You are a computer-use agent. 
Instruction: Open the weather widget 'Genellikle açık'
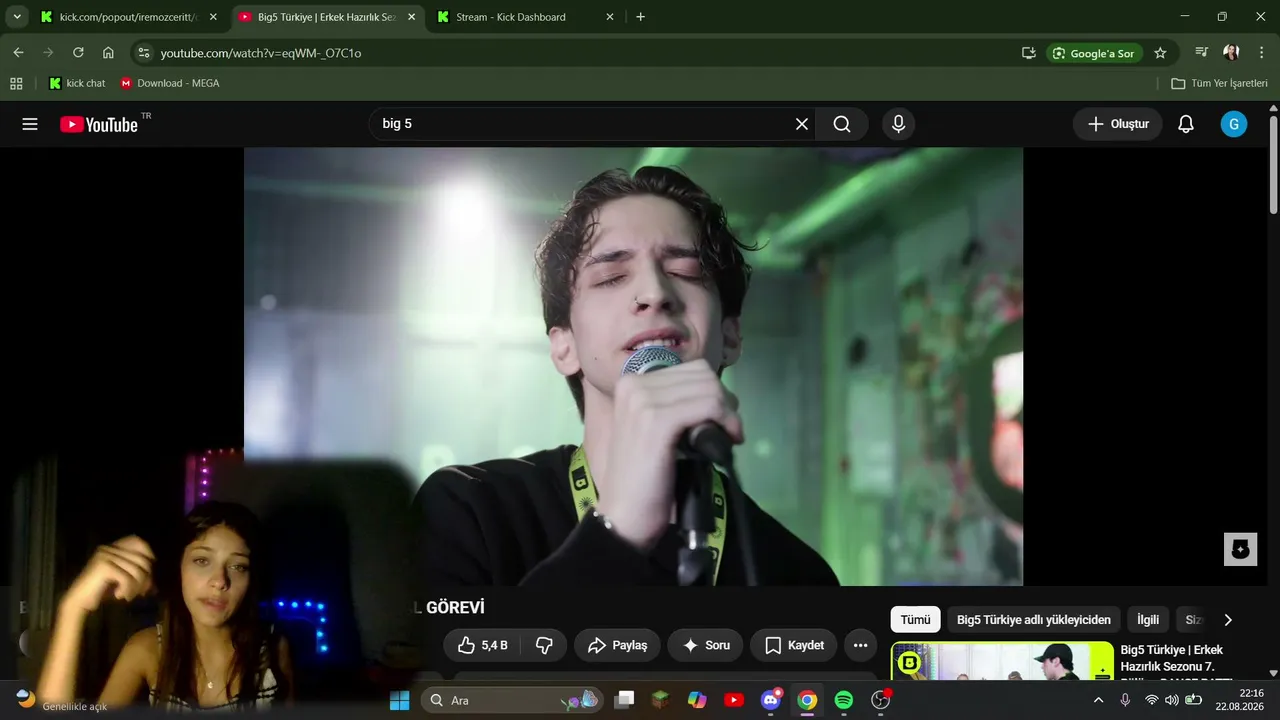[62, 700]
